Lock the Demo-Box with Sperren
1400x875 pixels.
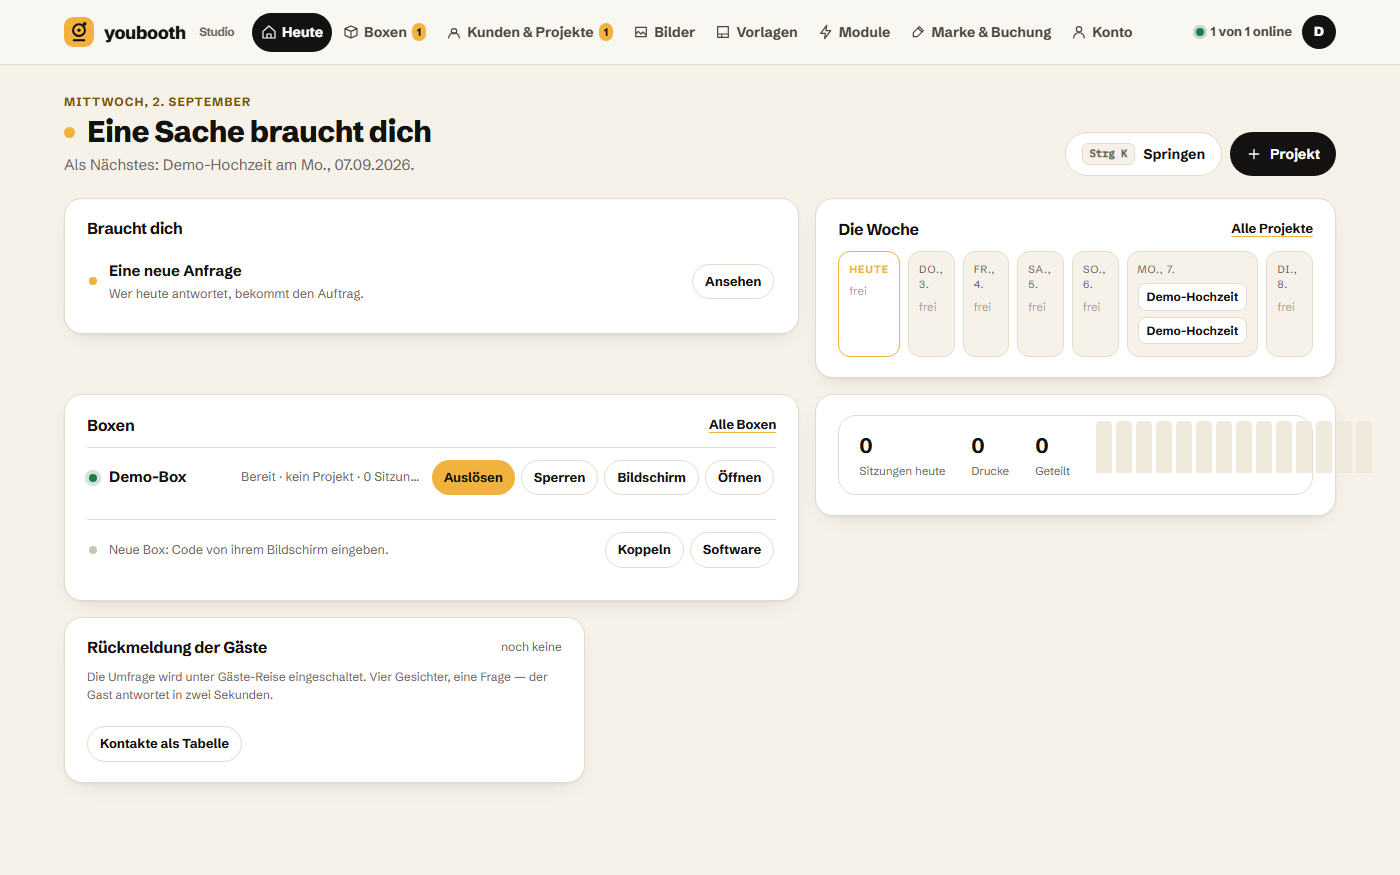click(559, 478)
